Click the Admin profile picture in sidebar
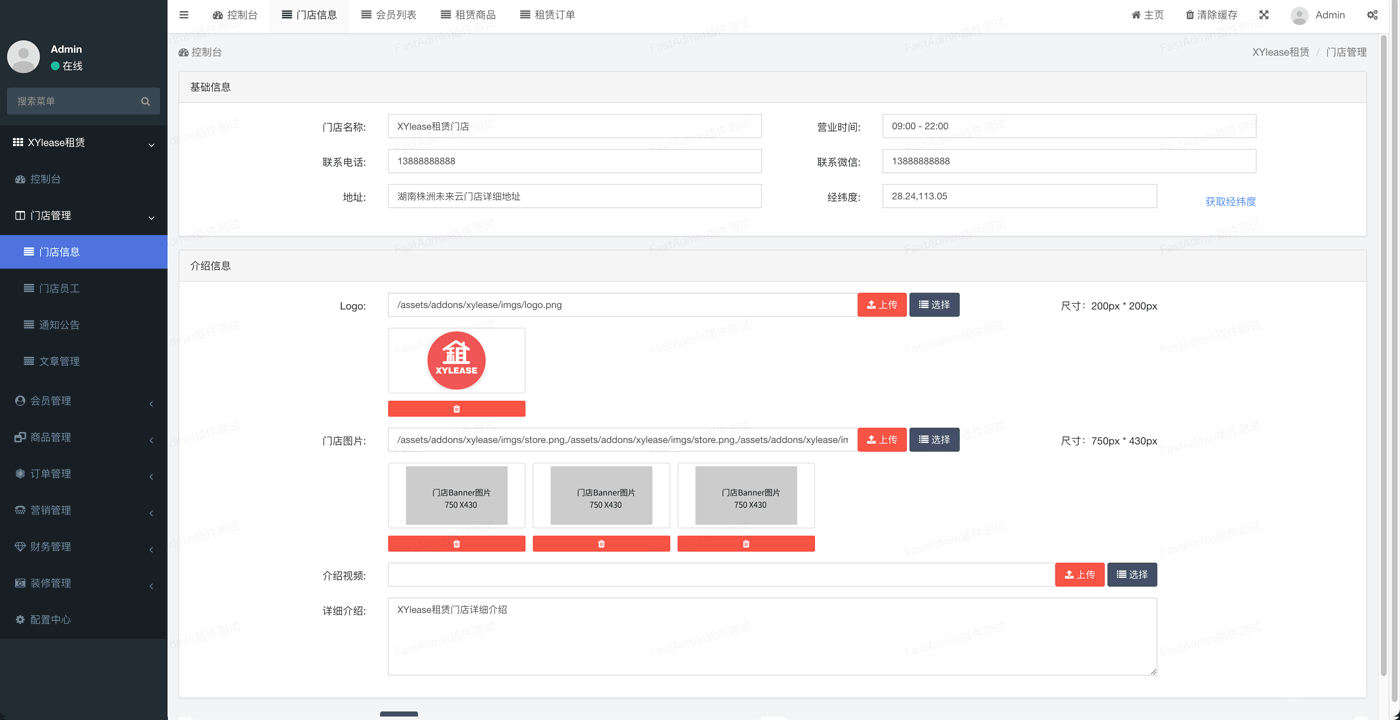This screenshot has width=1400, height=720. (24, 57)
